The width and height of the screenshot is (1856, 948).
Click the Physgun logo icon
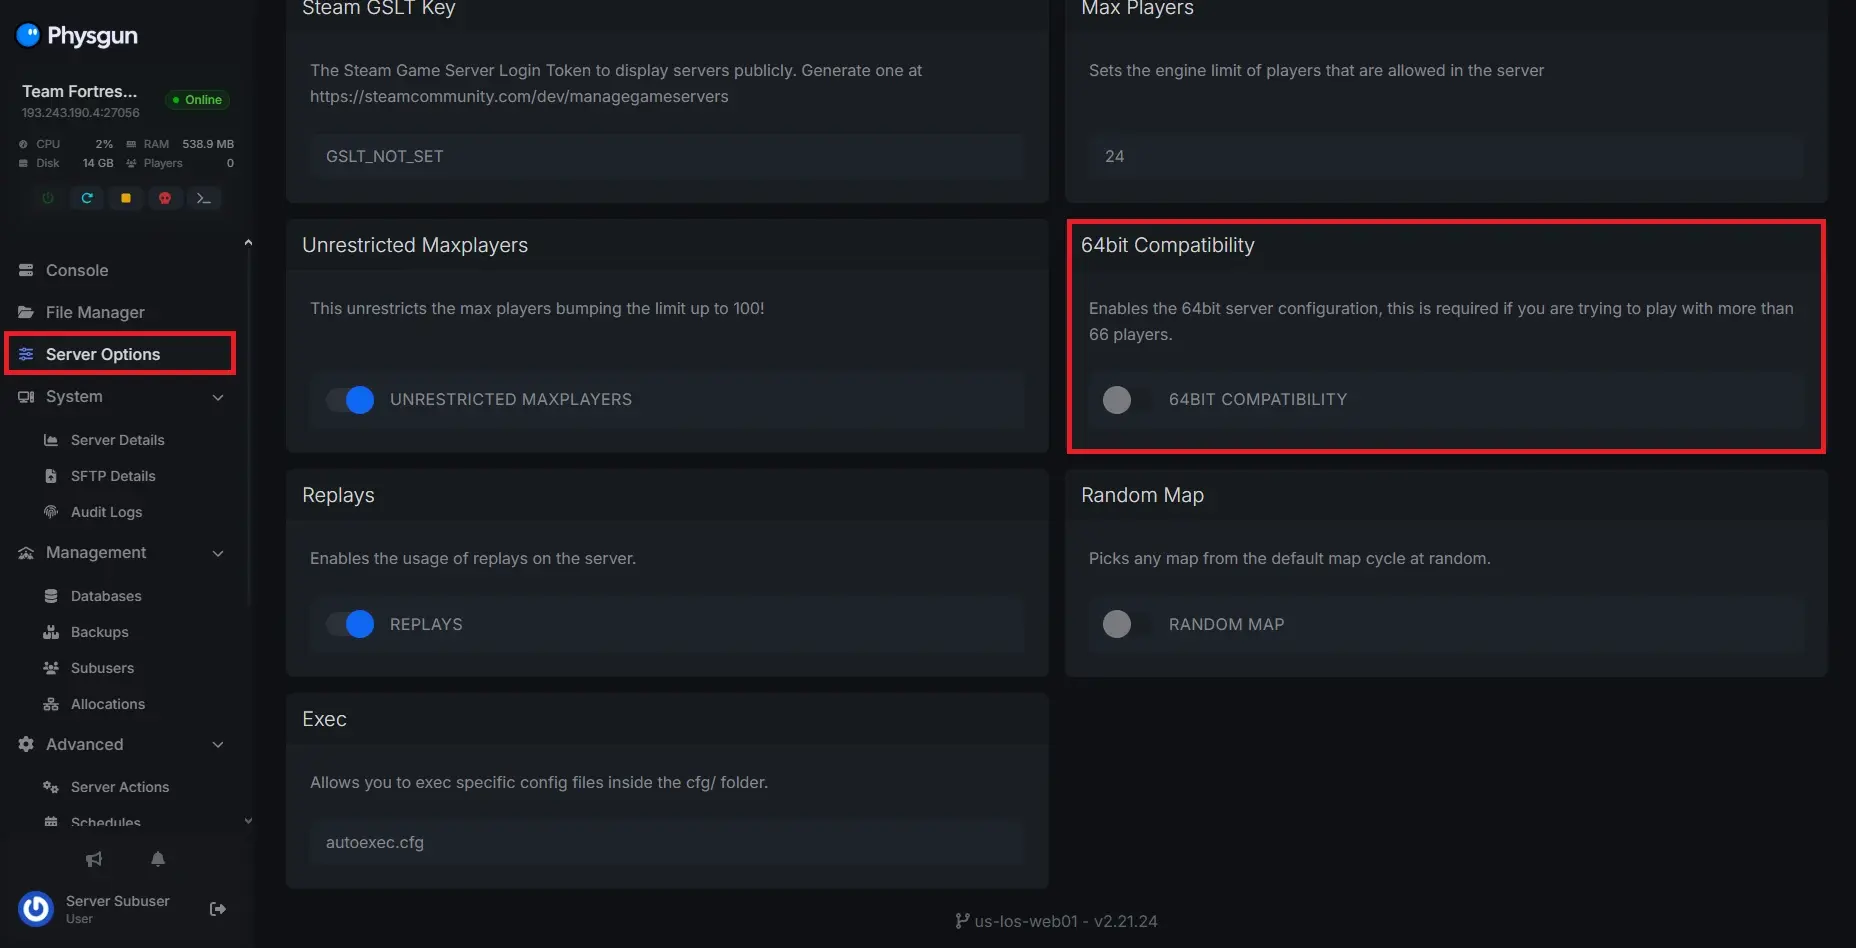[28, 36]
